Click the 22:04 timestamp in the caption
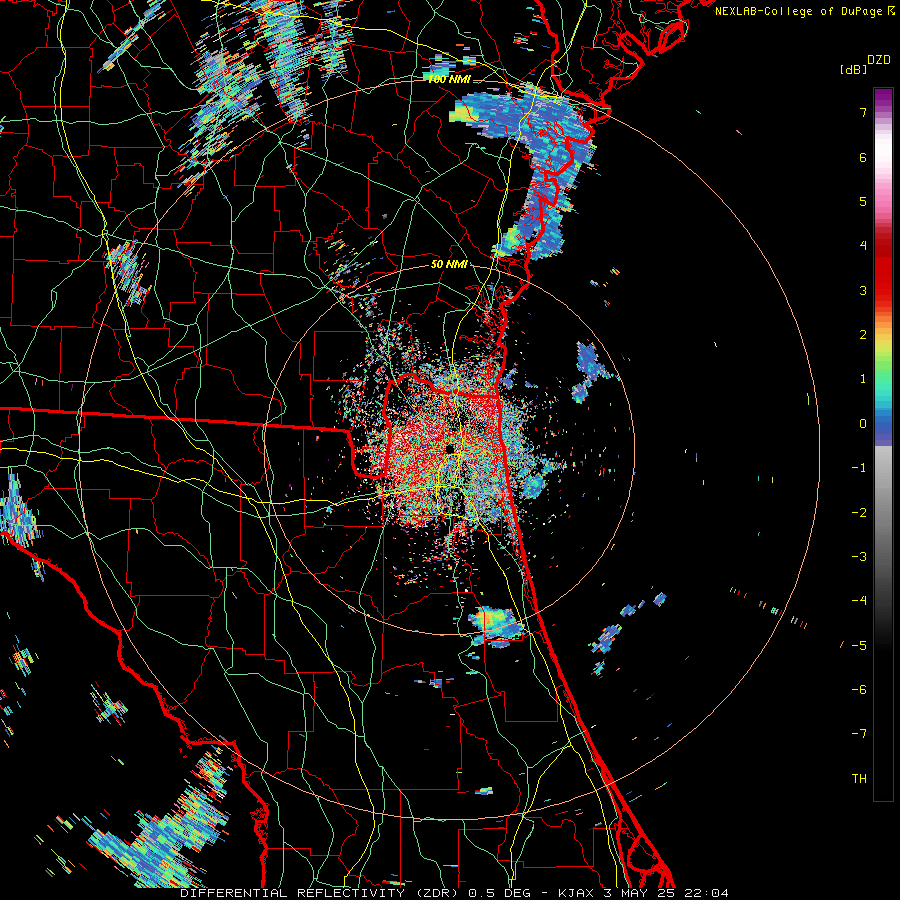This screenshot has height=900, width=900. point(706,893)
